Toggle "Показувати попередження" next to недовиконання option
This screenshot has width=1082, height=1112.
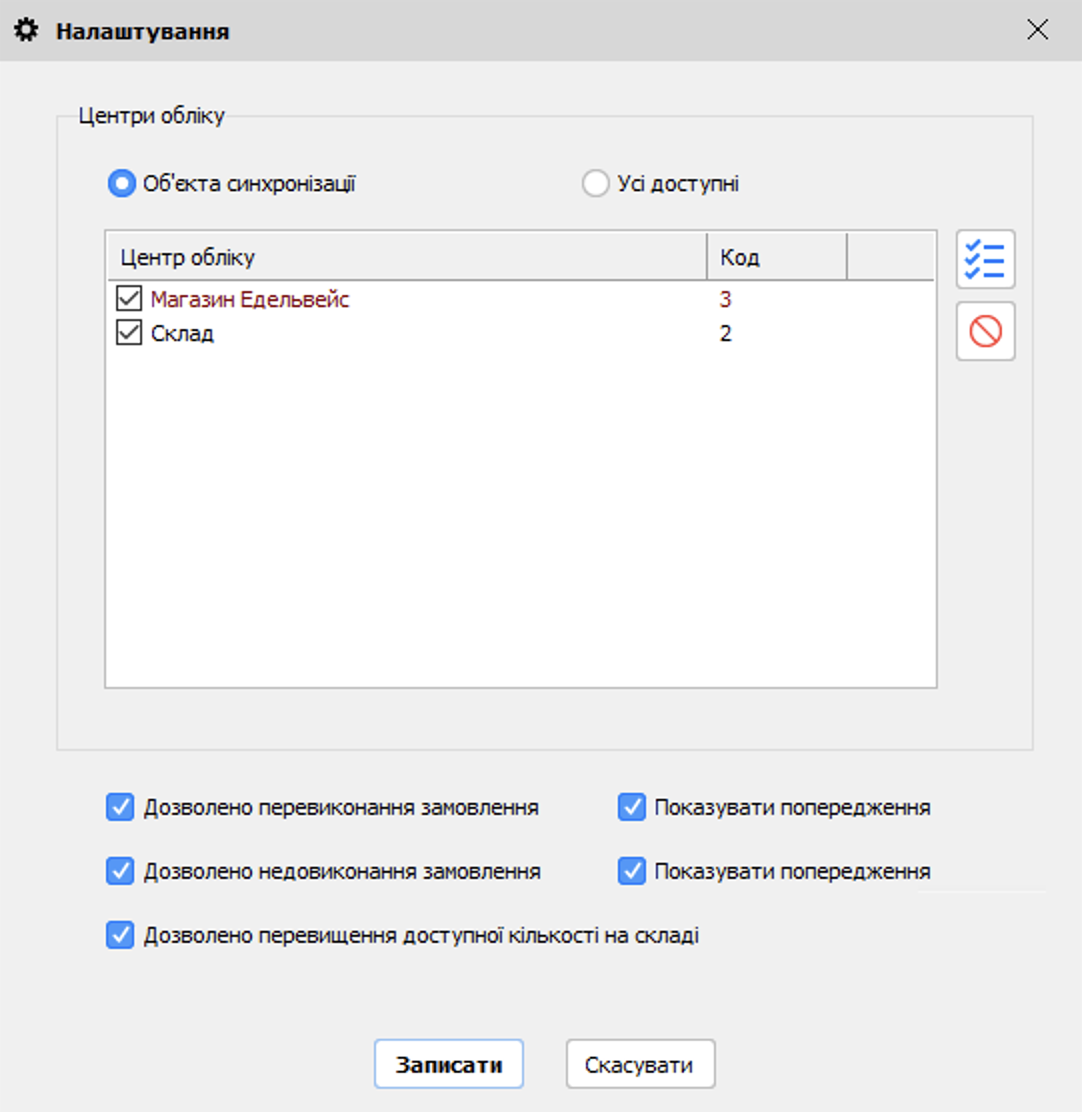pyautogui.click(x=631, y=871)
